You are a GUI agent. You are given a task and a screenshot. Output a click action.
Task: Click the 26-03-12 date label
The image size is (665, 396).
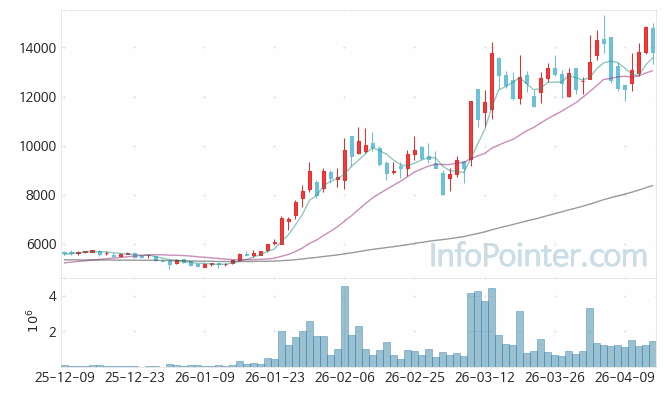click(485, 377)
